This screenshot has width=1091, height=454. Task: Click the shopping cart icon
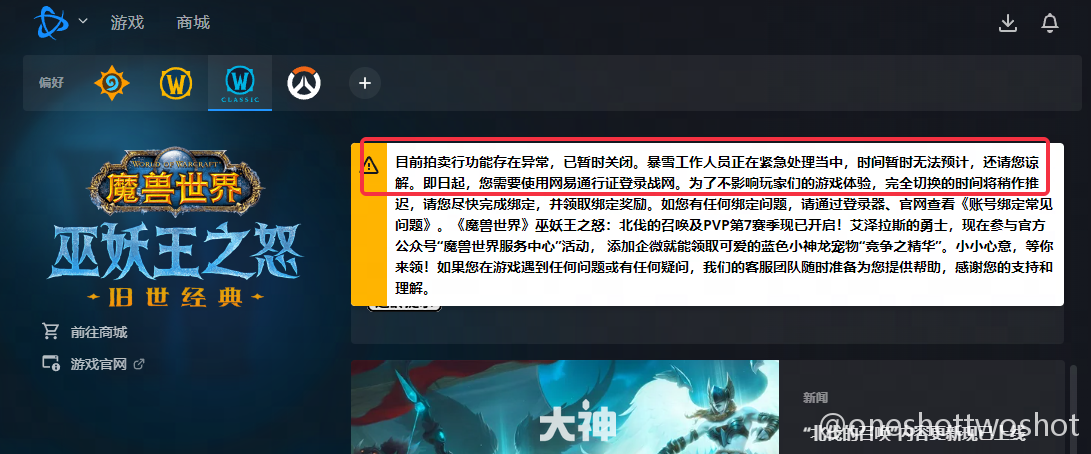[x=51, y=331]
